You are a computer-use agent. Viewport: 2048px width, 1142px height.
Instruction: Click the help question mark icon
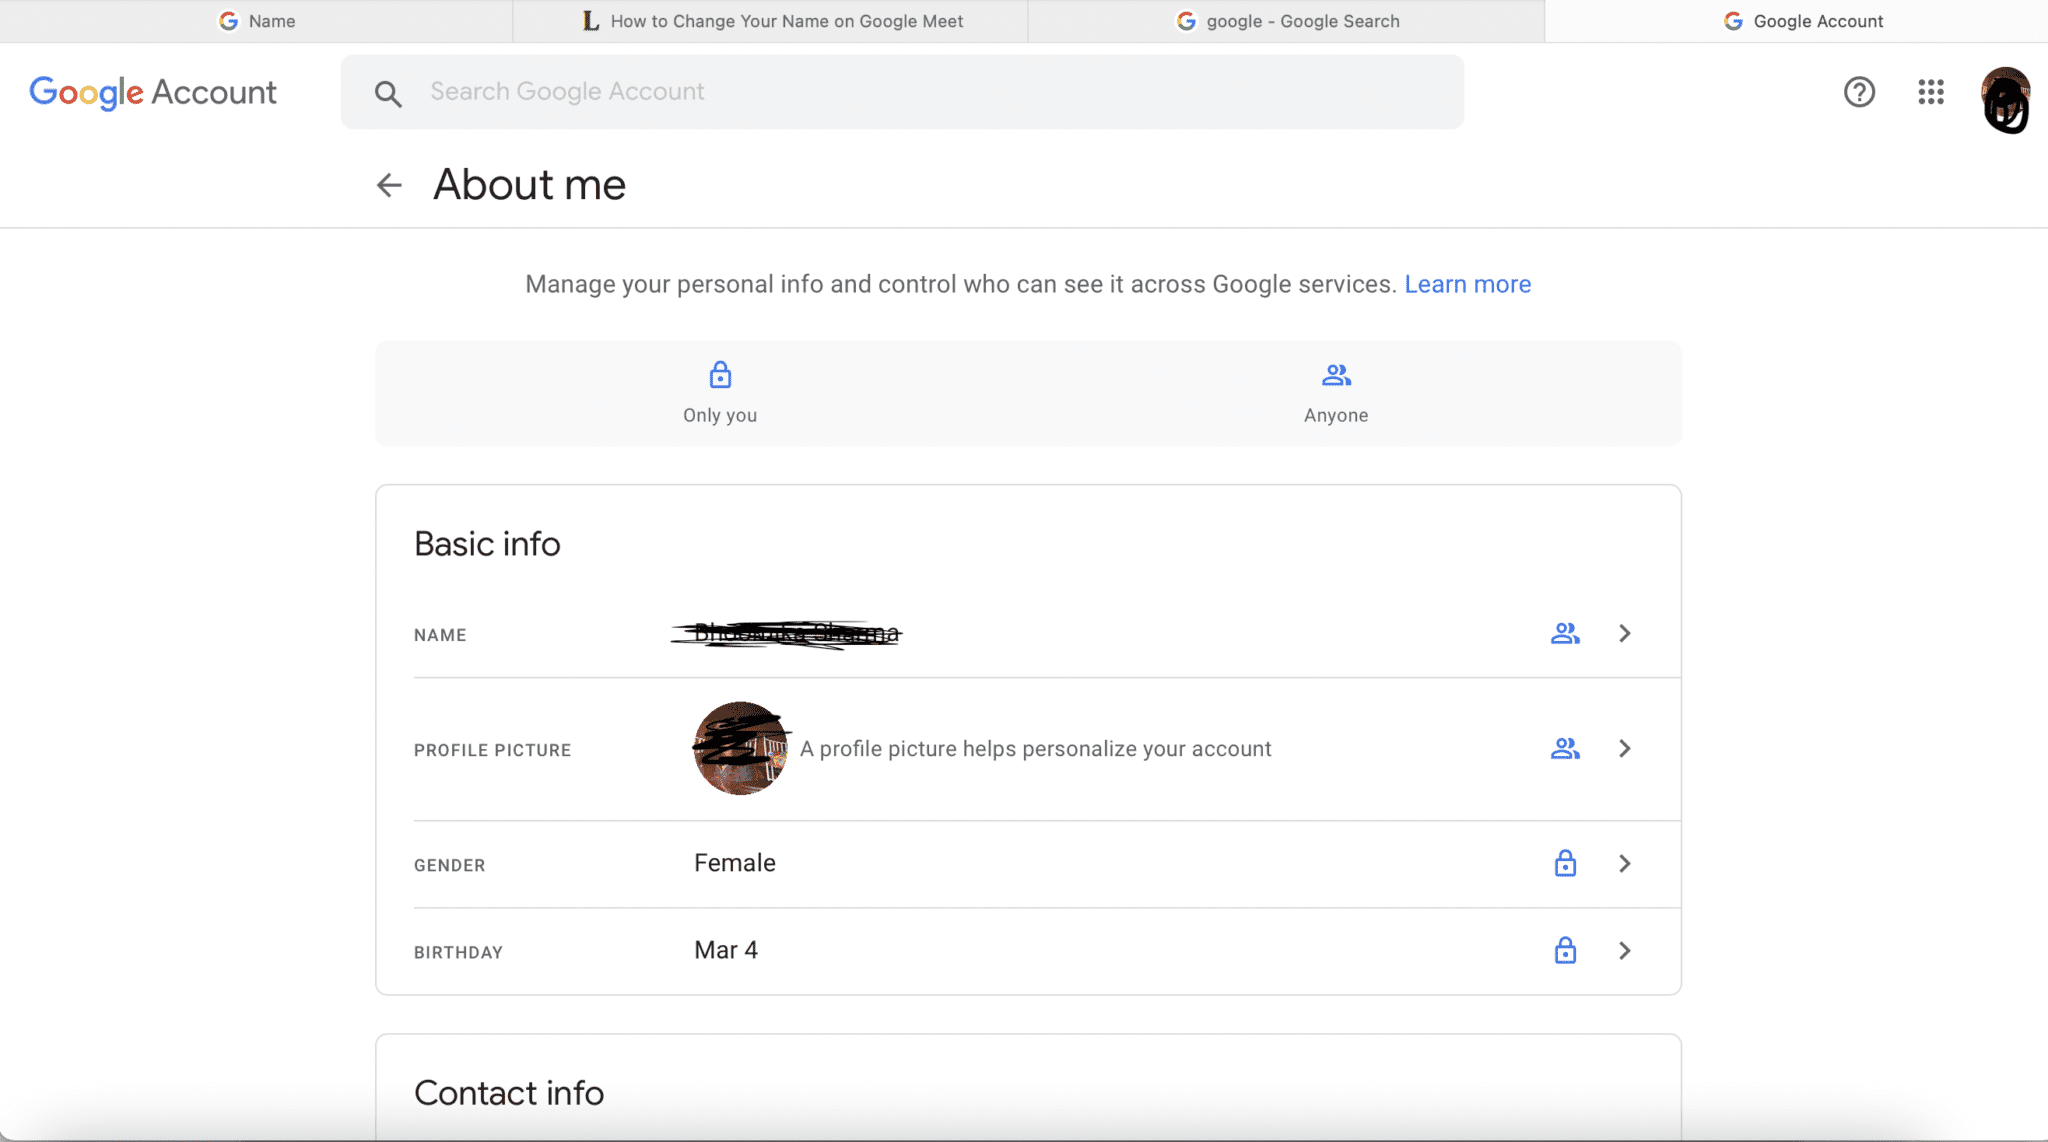[x=1860, y=91]
